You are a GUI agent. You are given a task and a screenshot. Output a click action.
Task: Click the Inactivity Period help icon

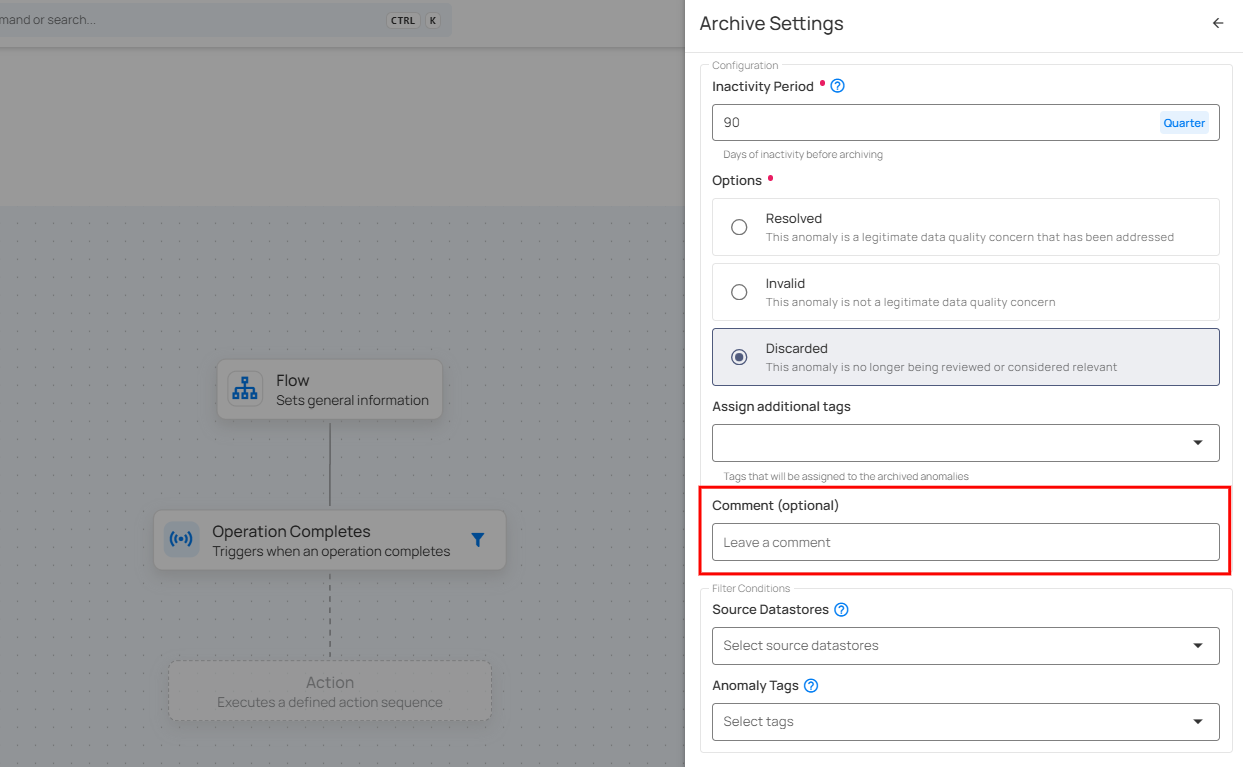coord(838,86)
